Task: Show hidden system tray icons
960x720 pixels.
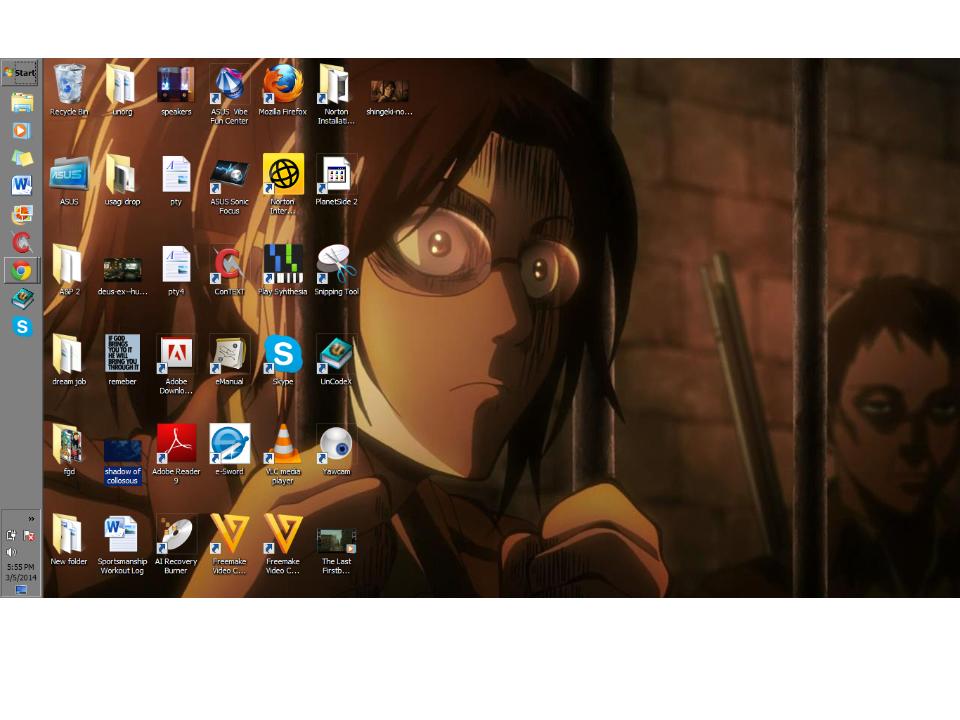Action: (x=31, y=519)
